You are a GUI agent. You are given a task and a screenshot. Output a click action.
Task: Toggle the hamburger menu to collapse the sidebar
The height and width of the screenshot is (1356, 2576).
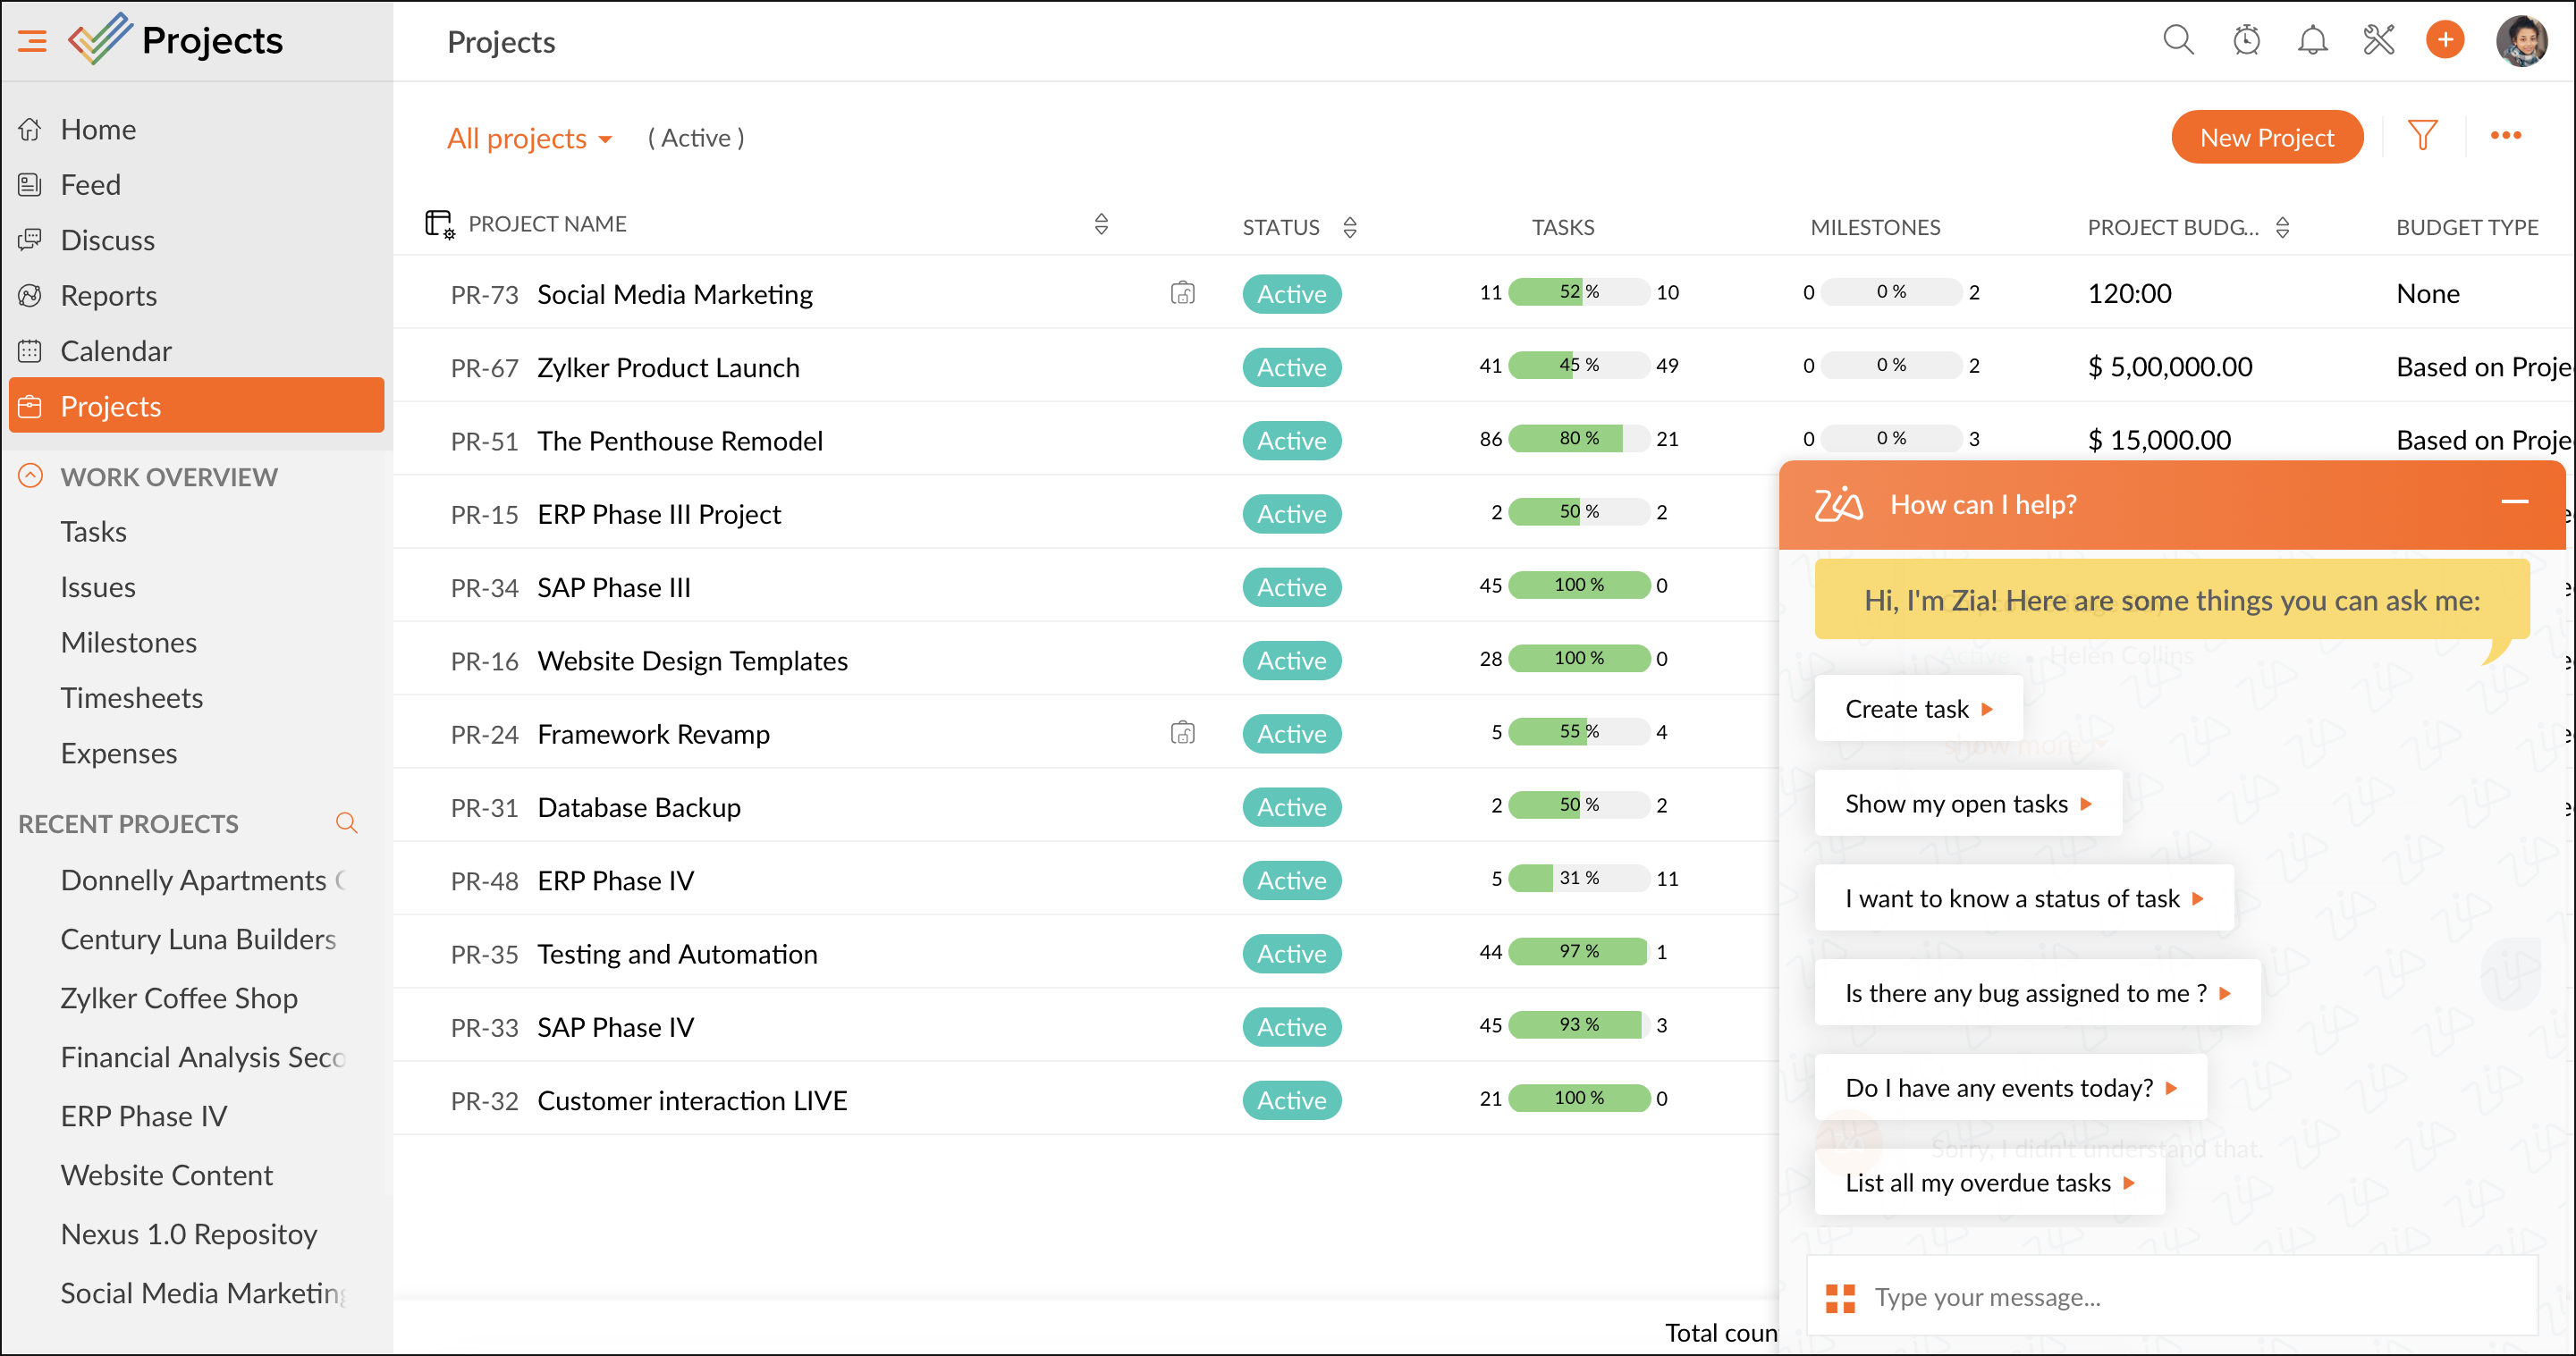(32, 41)
